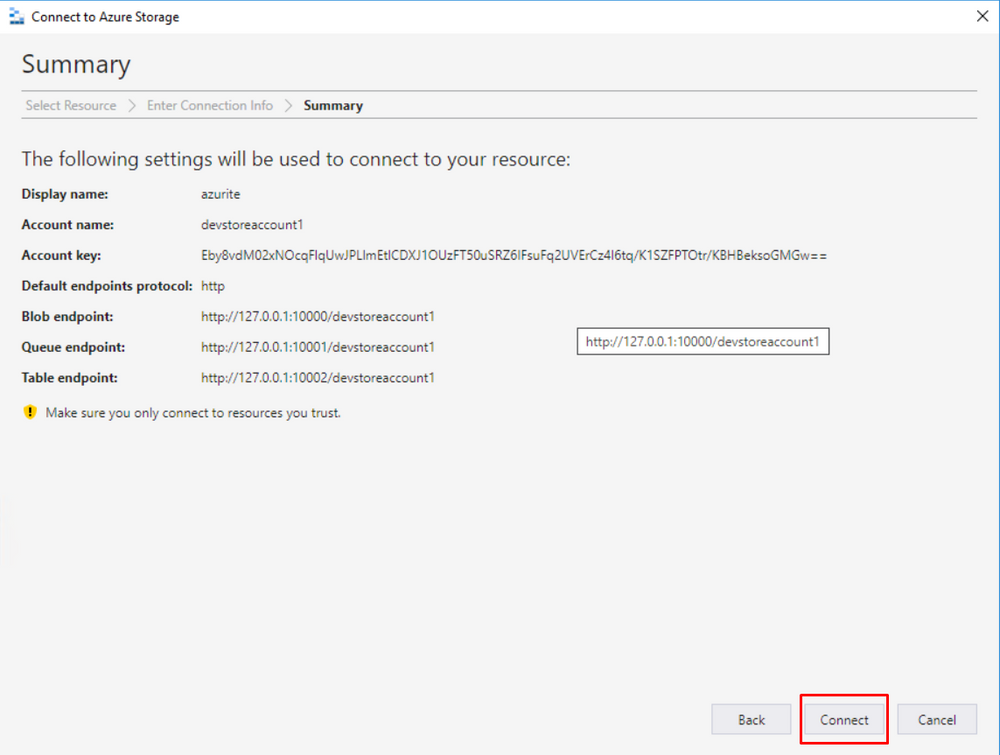Screen dimensions: 1000x755
Task: Click the account key value string
Action: [x=514, y=255]
